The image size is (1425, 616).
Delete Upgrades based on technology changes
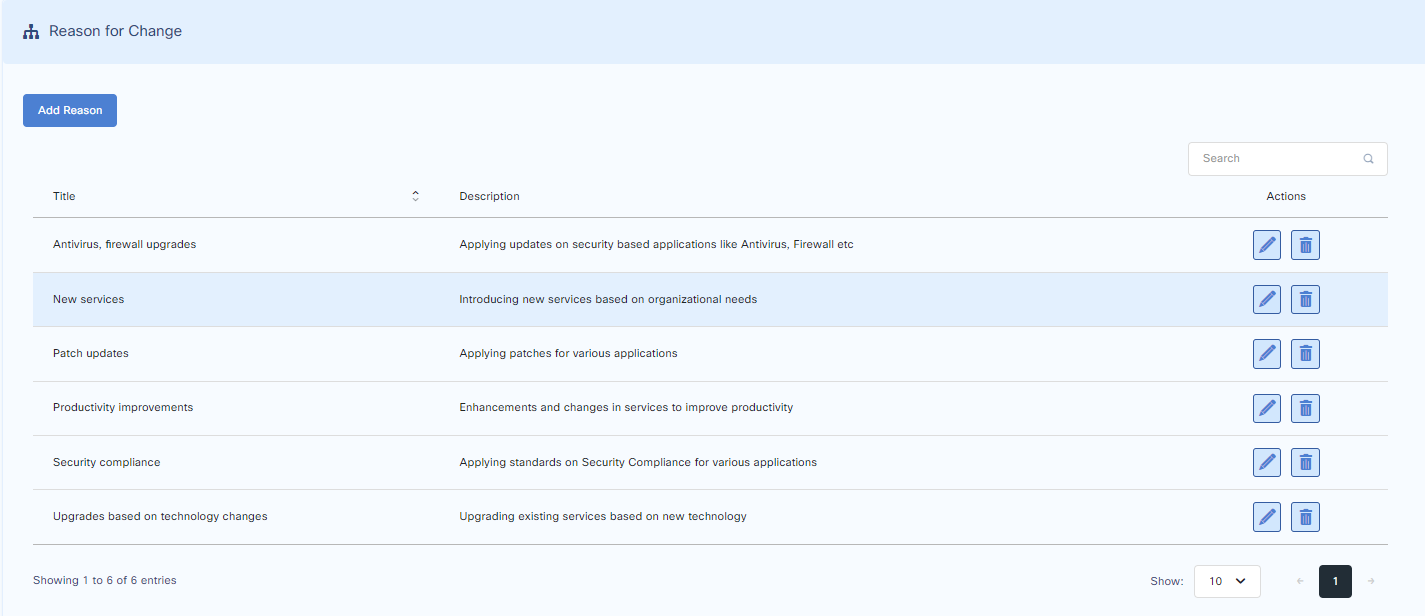tap(1305, 516)
